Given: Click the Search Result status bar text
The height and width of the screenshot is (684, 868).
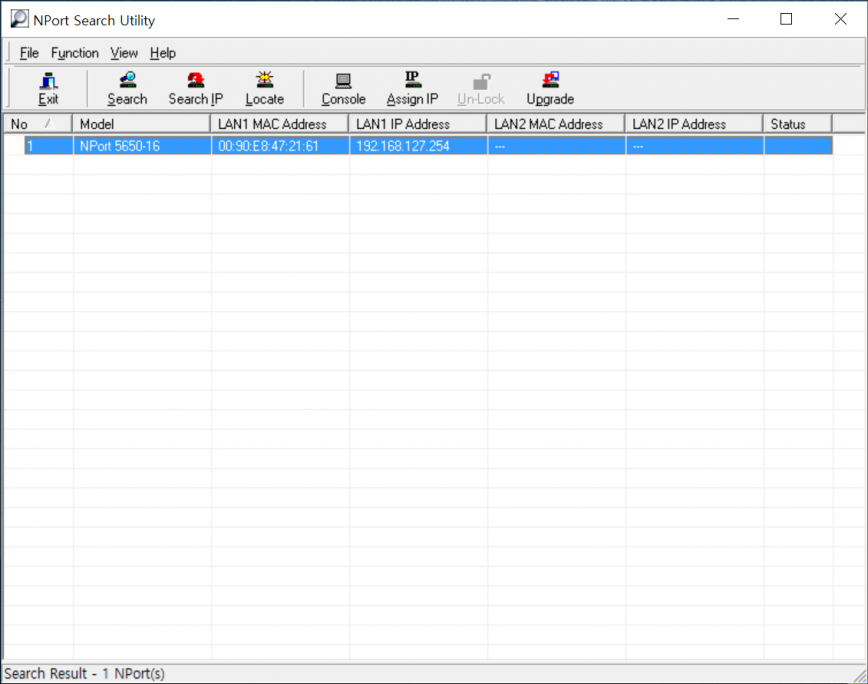Looking at the screenshot, I should tap(84, 673).
